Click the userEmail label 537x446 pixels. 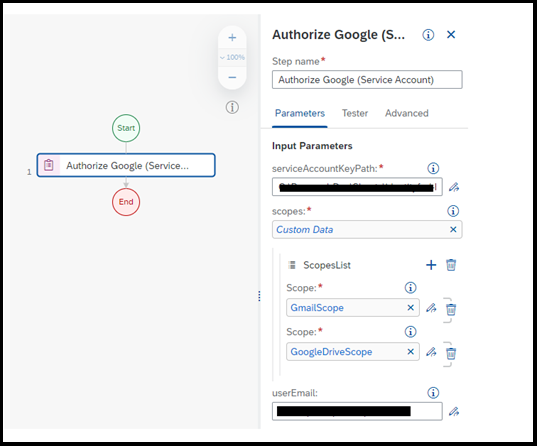click(x=295, y=393)
